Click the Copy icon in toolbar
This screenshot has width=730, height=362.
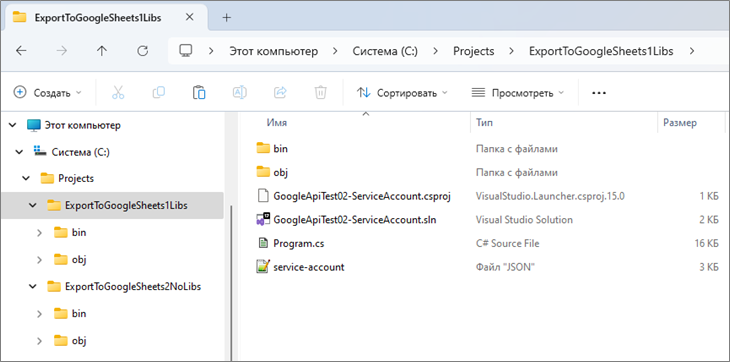pyautogui.click(x=159, y=93)
